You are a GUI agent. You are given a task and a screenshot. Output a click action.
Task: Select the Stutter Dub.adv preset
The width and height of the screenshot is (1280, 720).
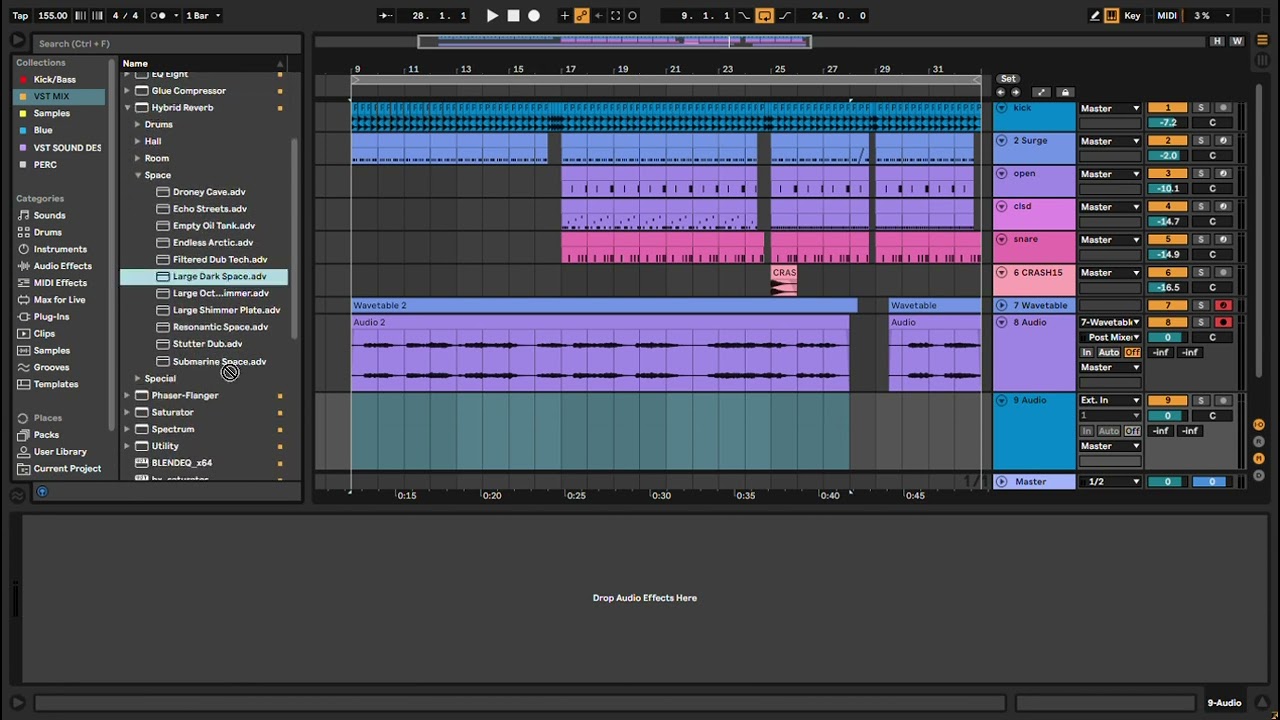(207, 344)
